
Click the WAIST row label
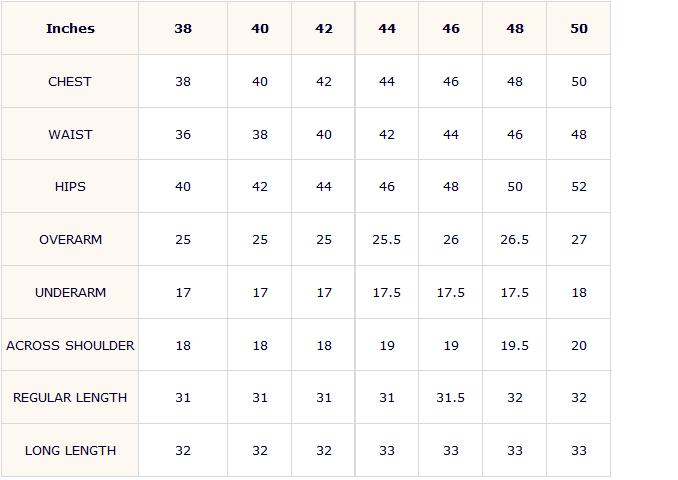pyautogui.click(x=70, y=134)
